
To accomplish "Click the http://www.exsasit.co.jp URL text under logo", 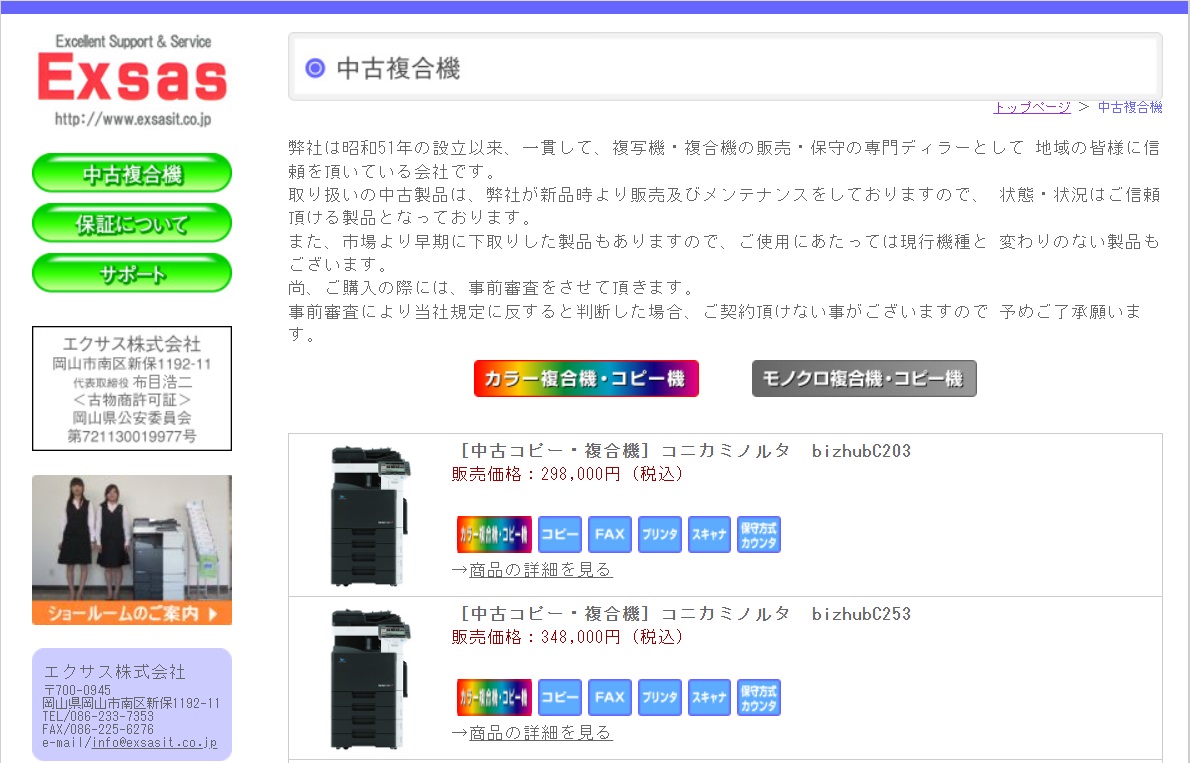I will [133, 119].
